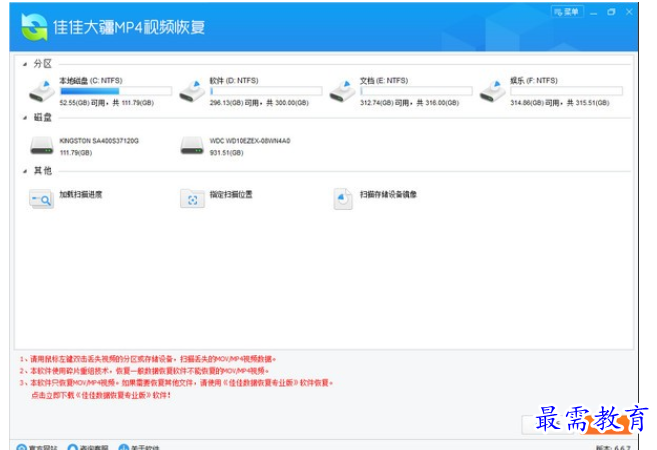This screenshot has height=450, width=657.
Task: Minimize the window
Action: coord(593,13)
